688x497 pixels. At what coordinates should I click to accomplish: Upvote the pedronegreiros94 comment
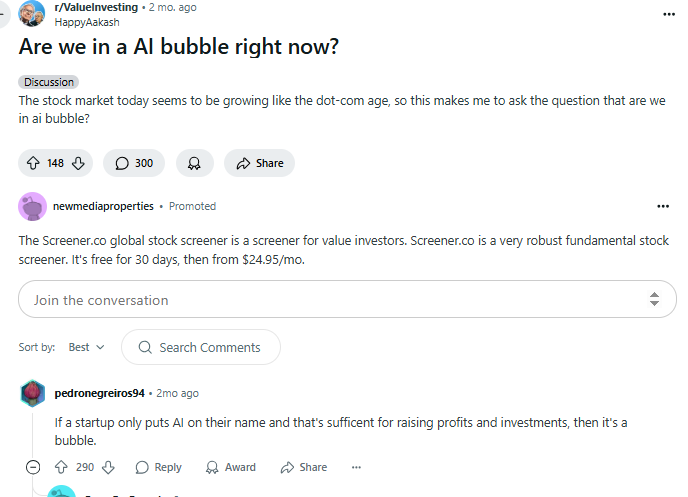60,467
